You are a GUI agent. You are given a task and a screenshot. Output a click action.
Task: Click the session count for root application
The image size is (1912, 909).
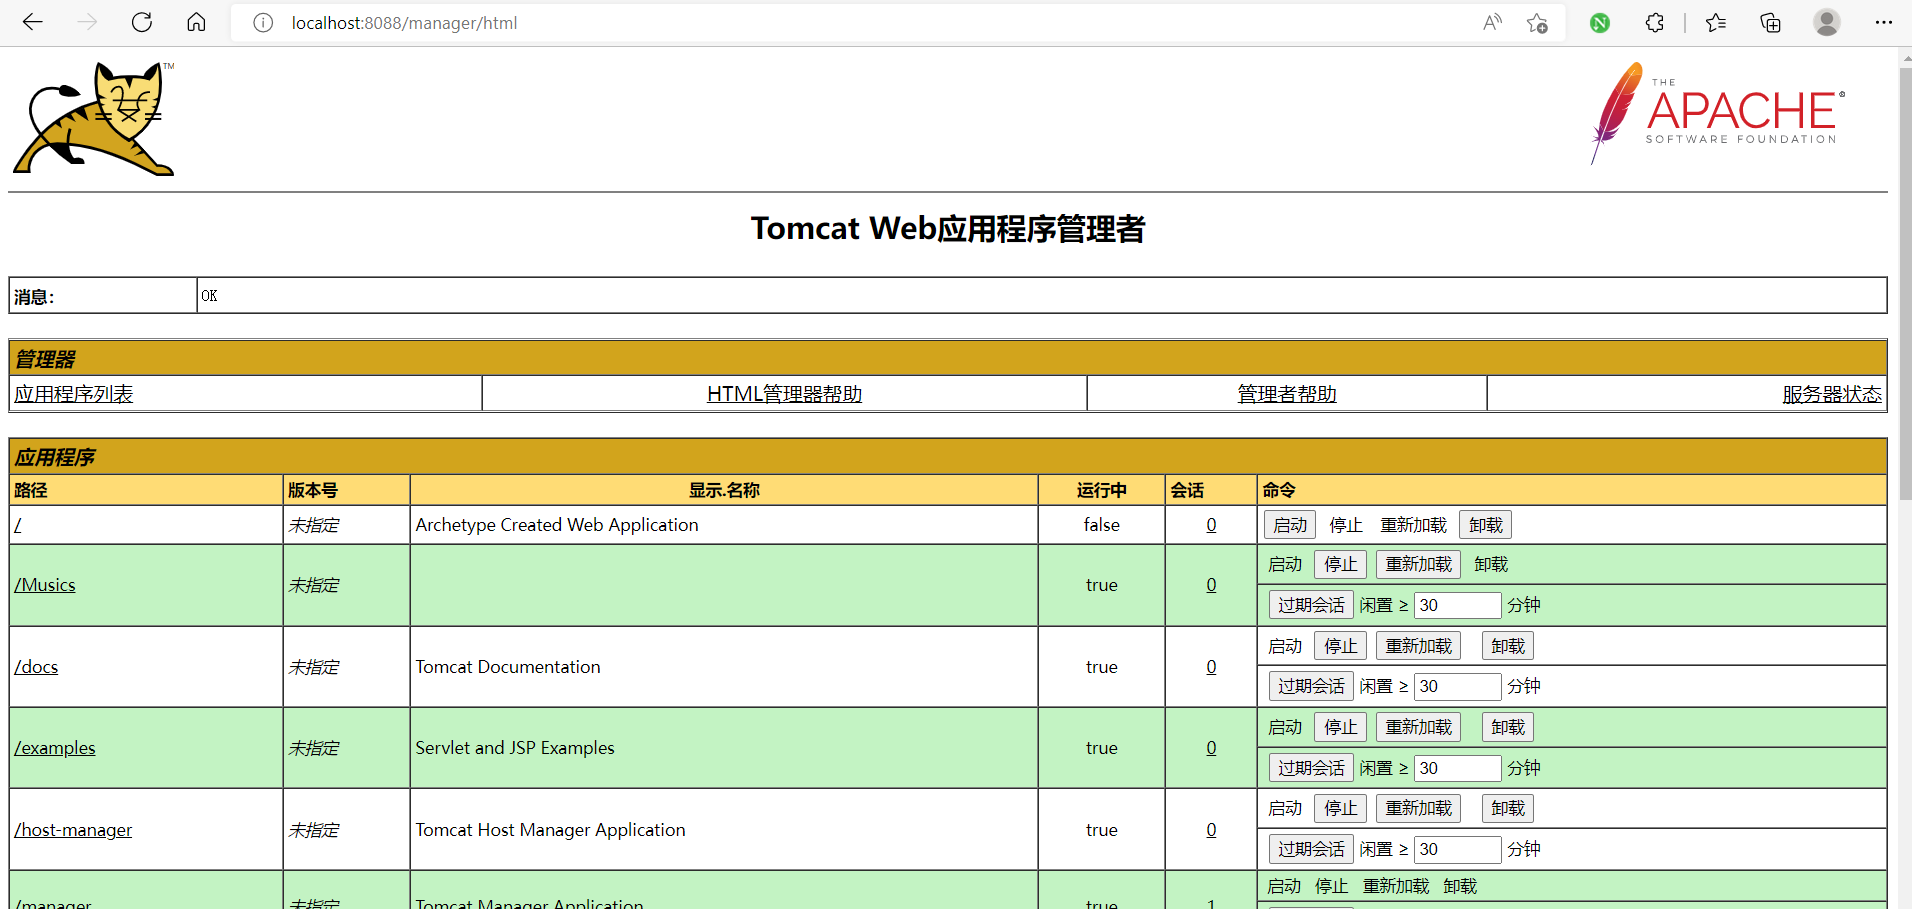click(x=1211, y=525)
